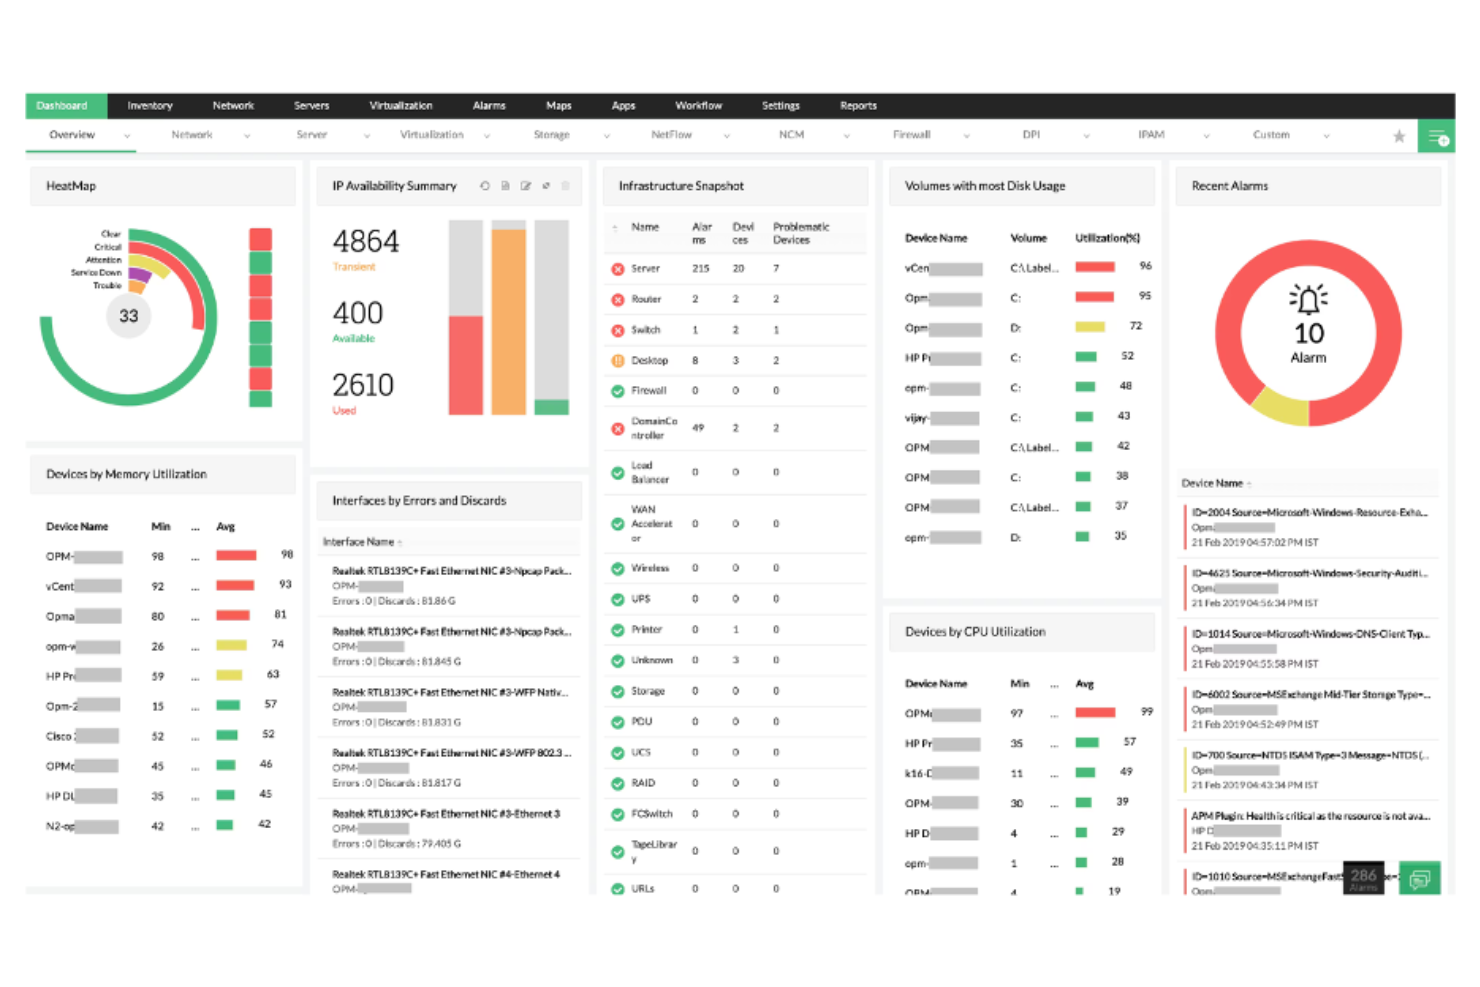
Task: Click the star icon to favorite this dashboard
Action: coord(1399,135)
